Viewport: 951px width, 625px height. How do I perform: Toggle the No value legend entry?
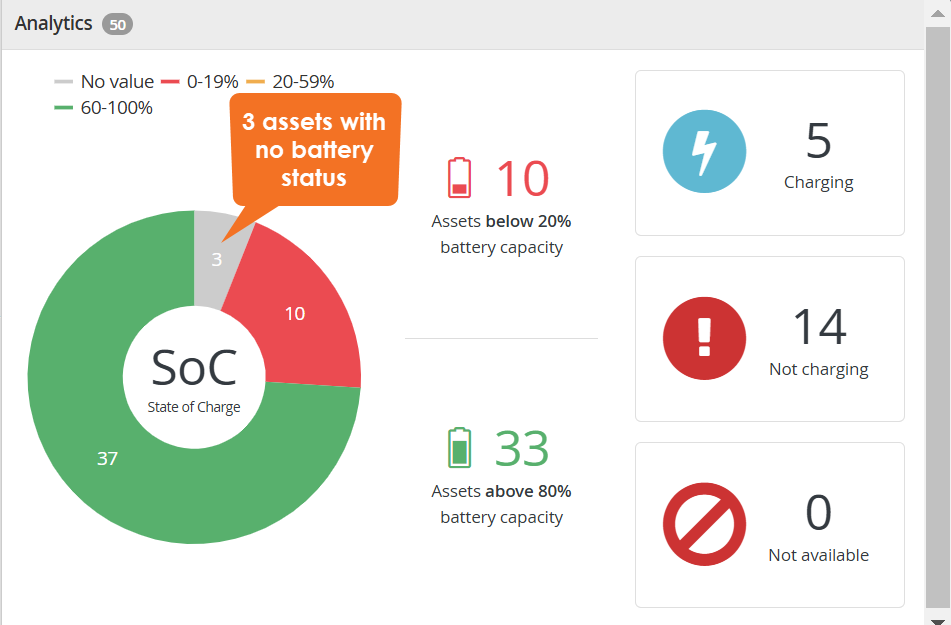pyautogui.click(x=104, y=81)
